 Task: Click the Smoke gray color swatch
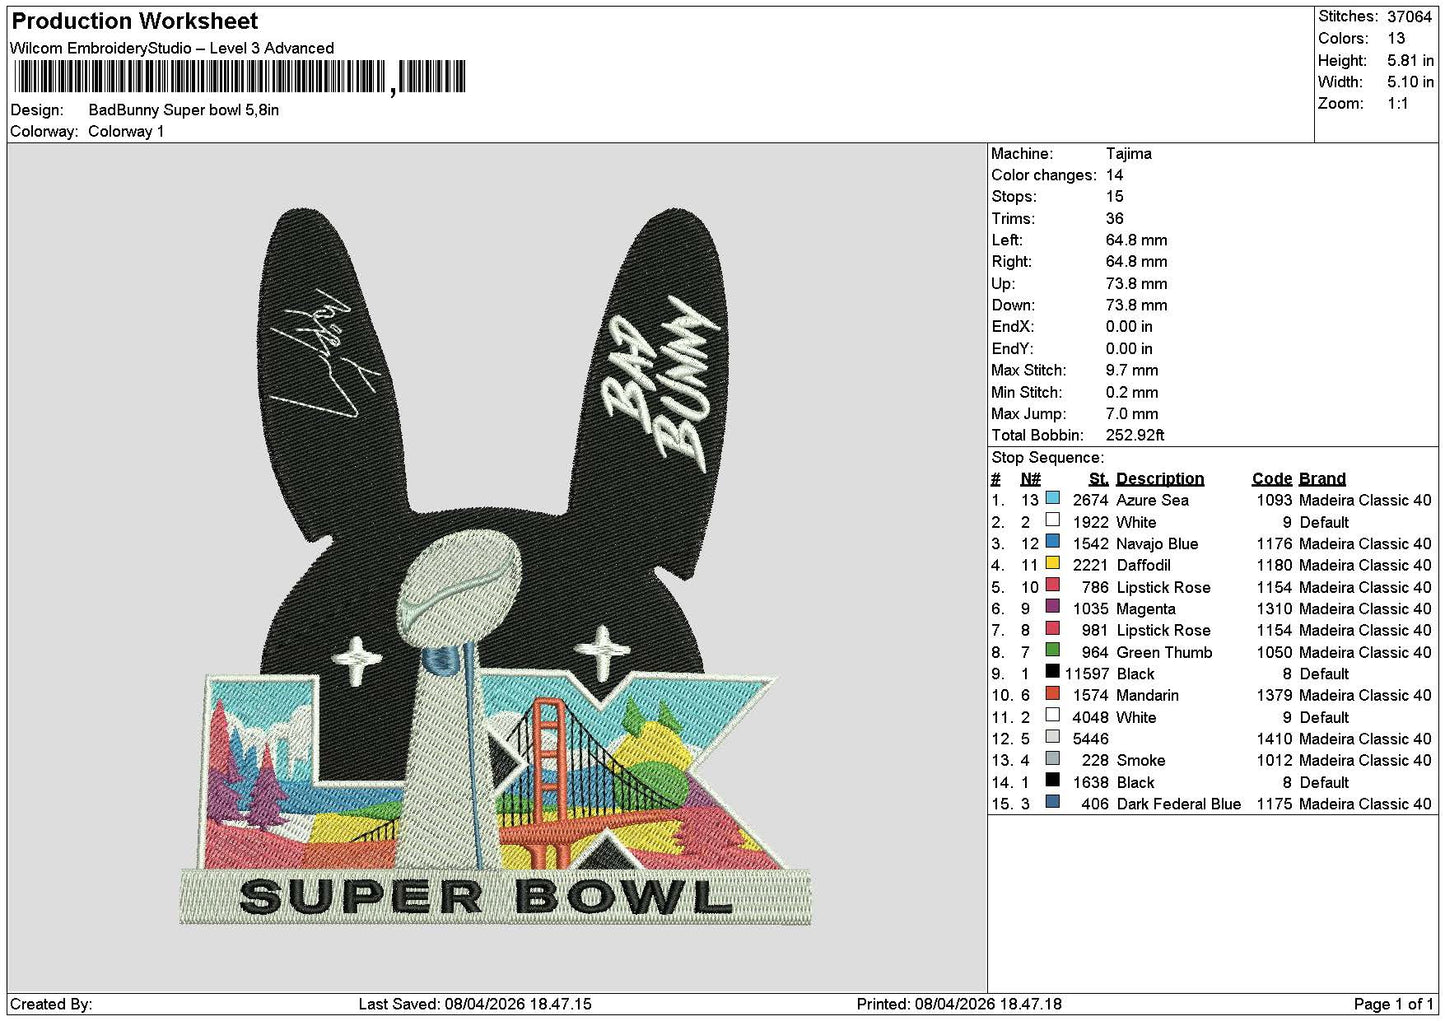coord(1052,759)
